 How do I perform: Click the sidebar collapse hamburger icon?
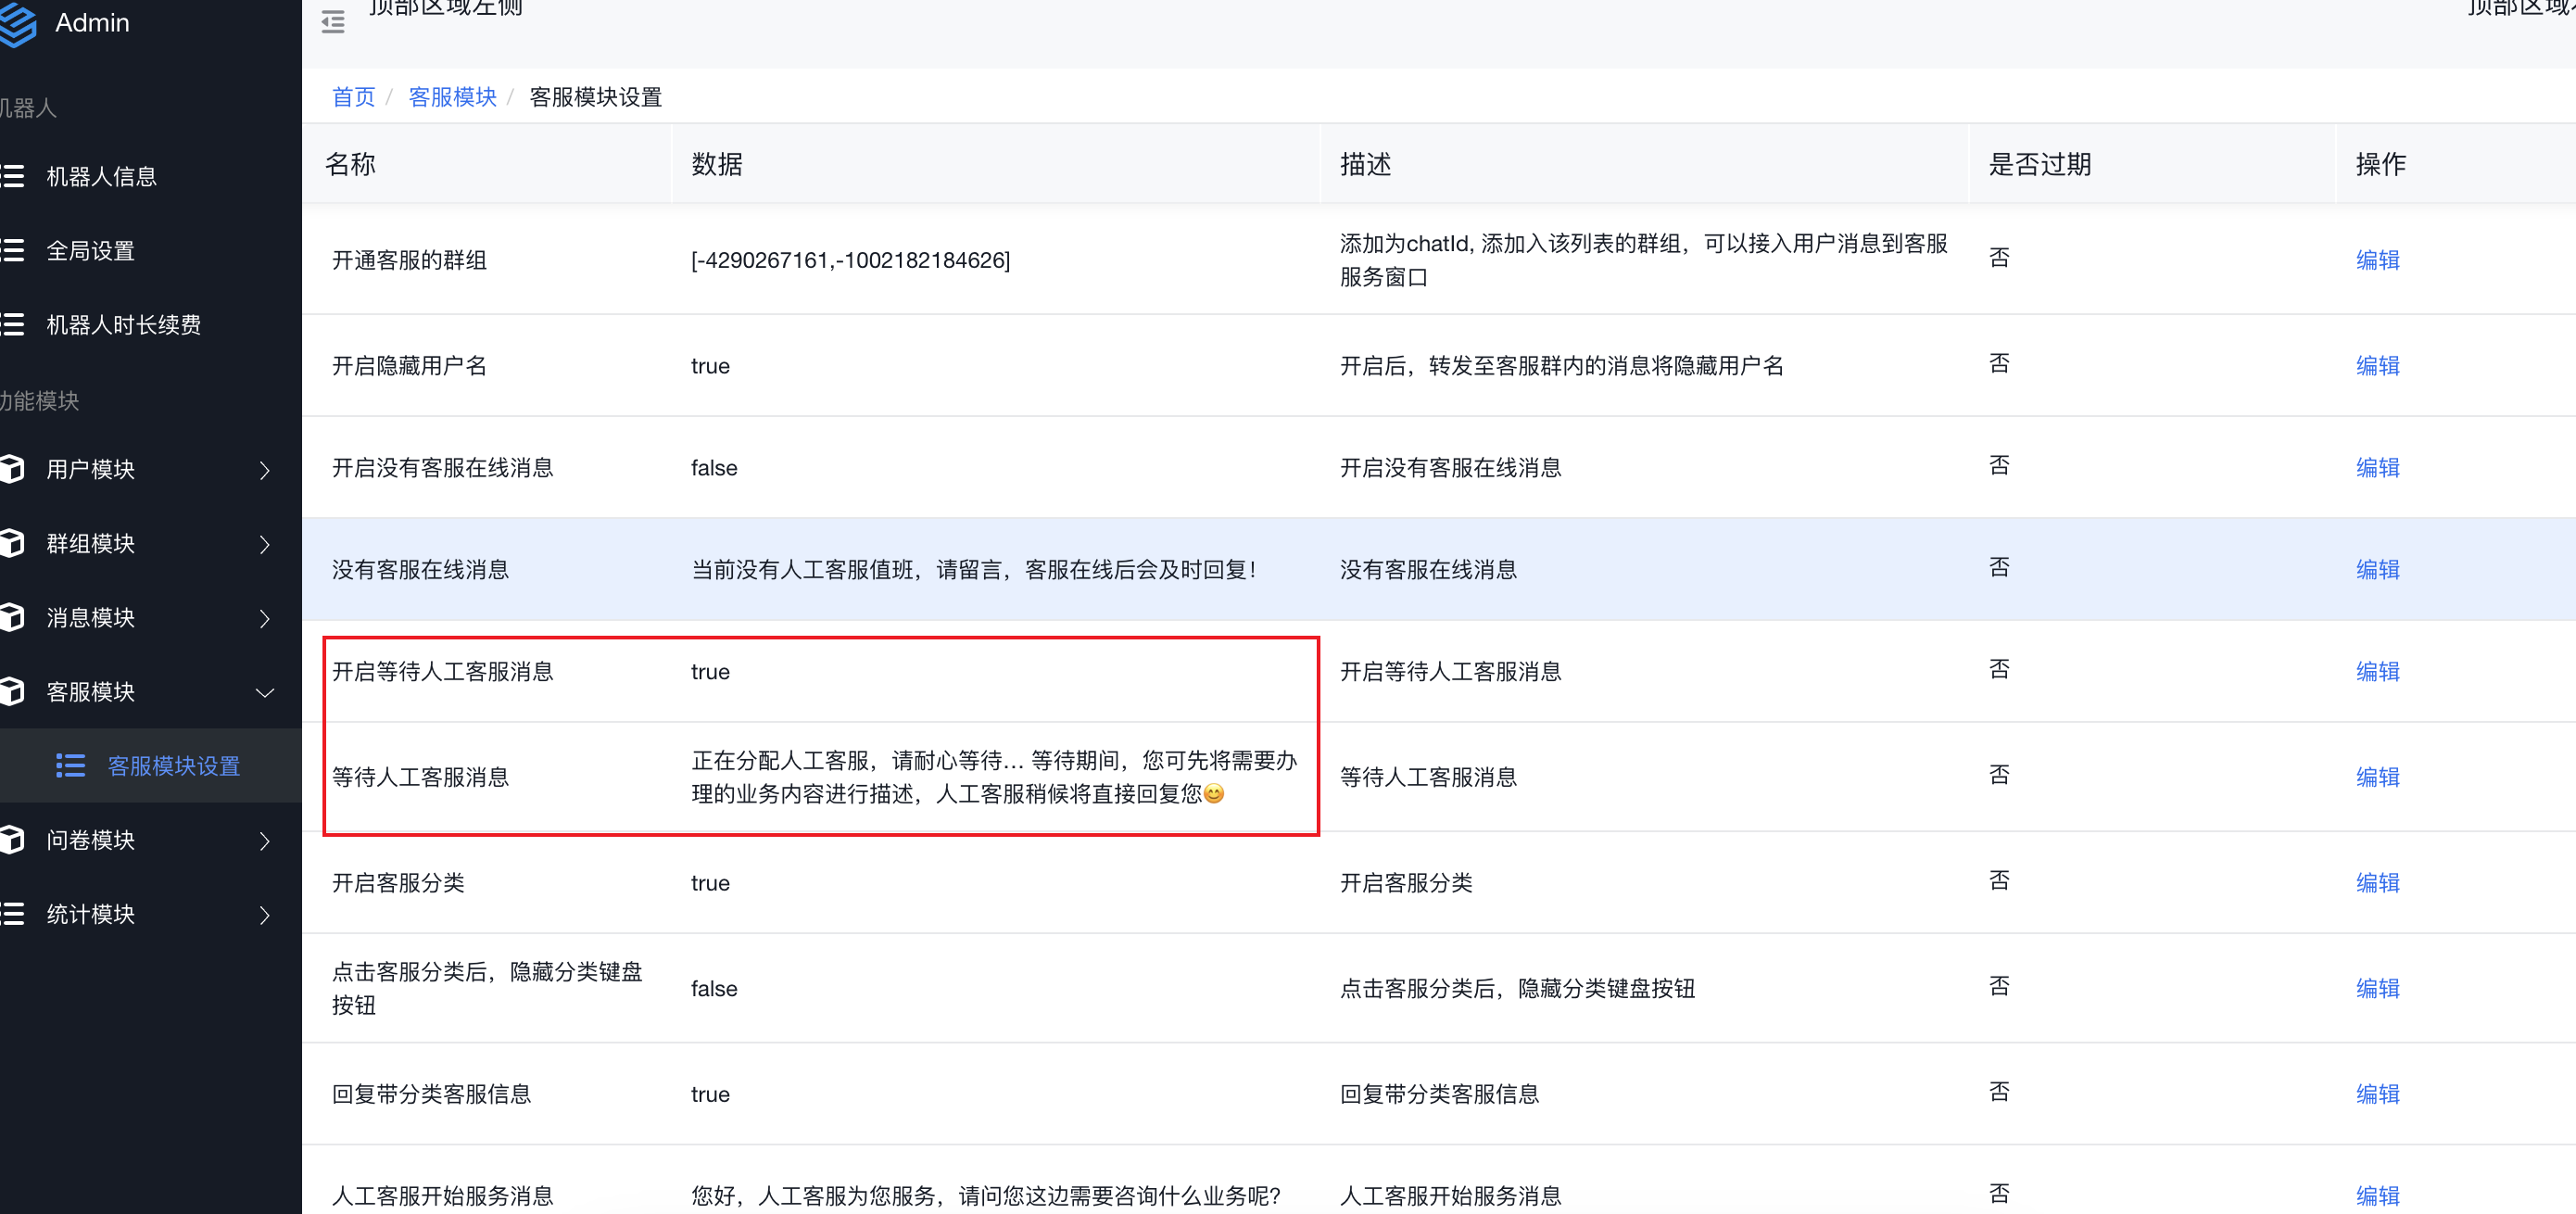coord(333,22)
